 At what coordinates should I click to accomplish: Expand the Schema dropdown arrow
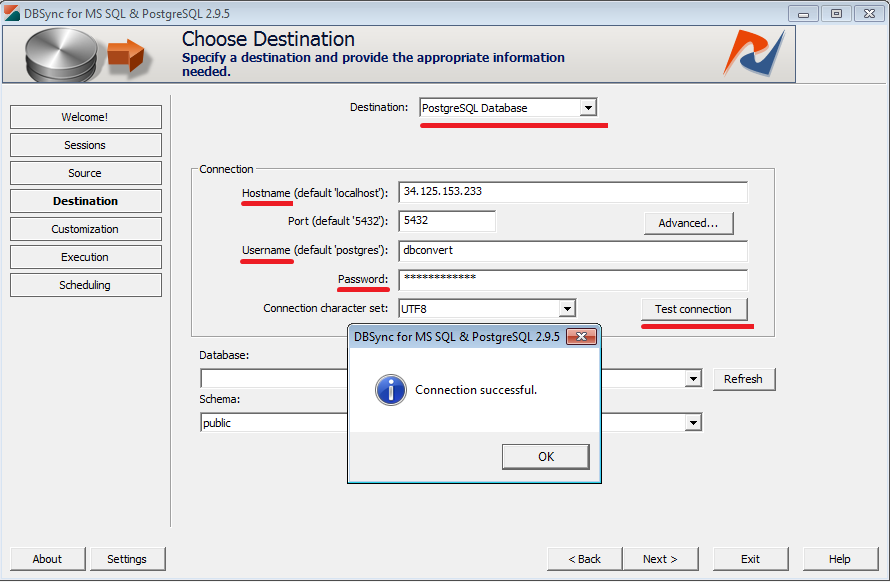point(693,423)
